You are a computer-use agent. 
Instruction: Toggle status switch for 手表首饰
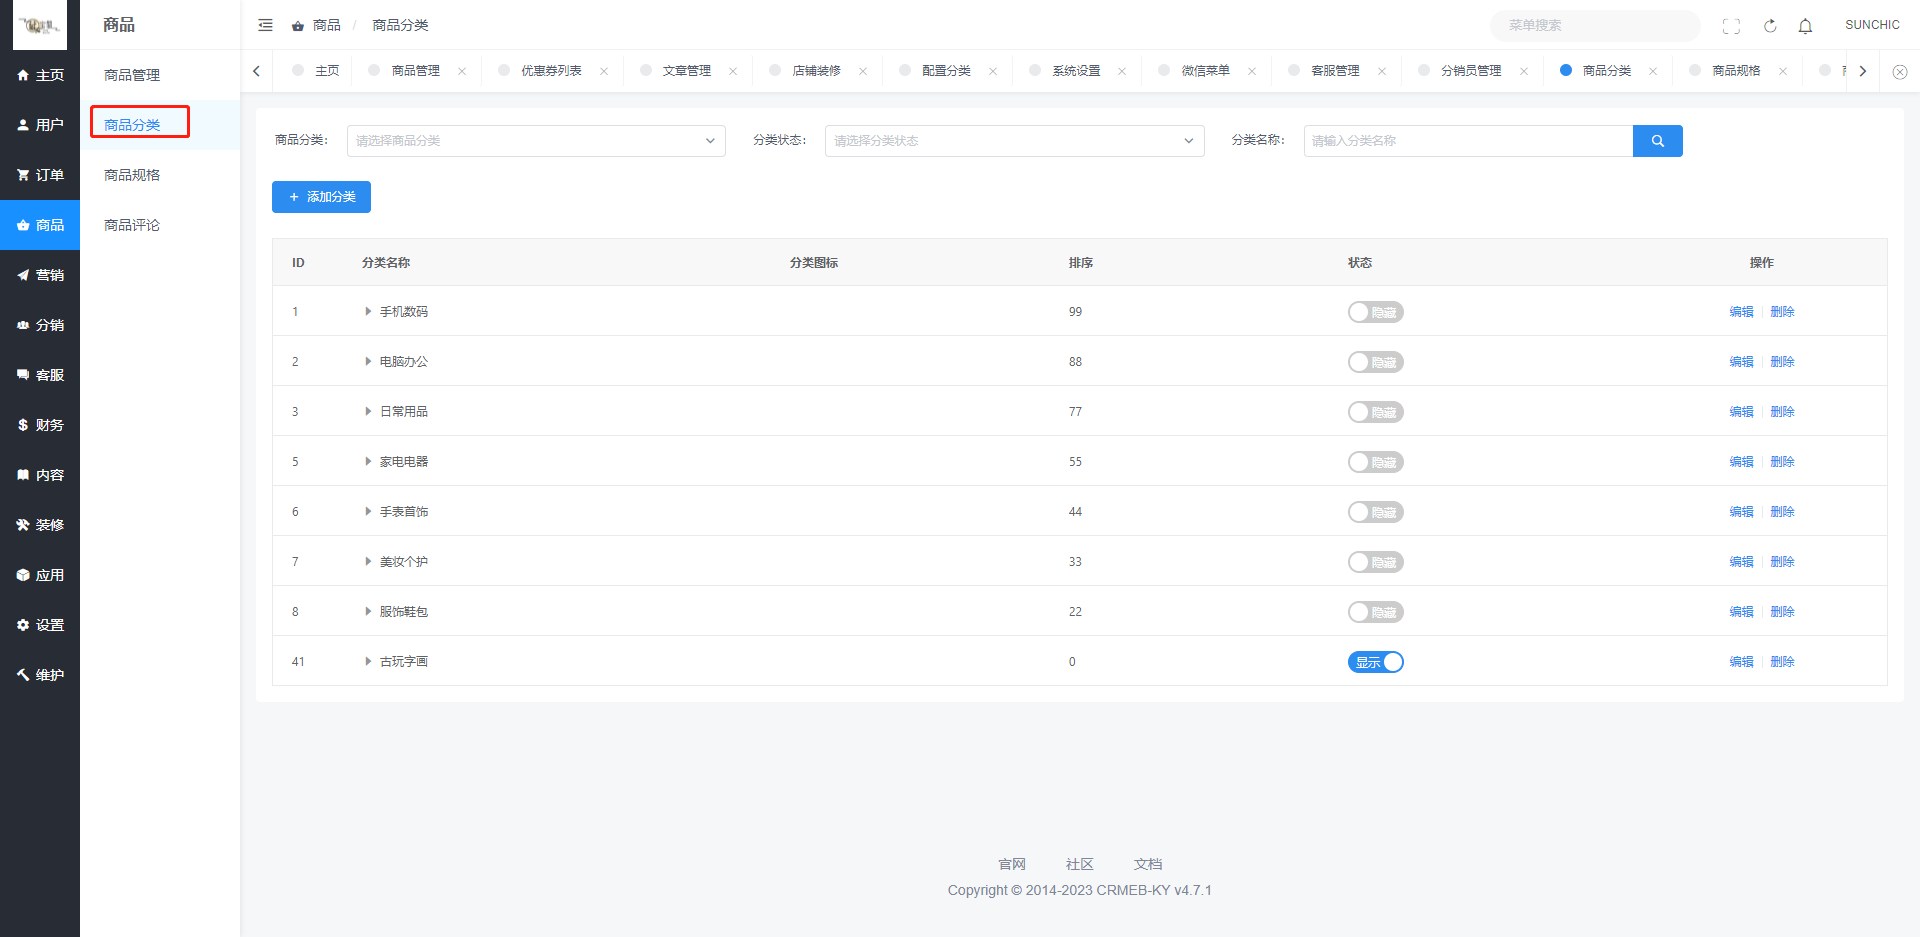[x=1375, y=512]
